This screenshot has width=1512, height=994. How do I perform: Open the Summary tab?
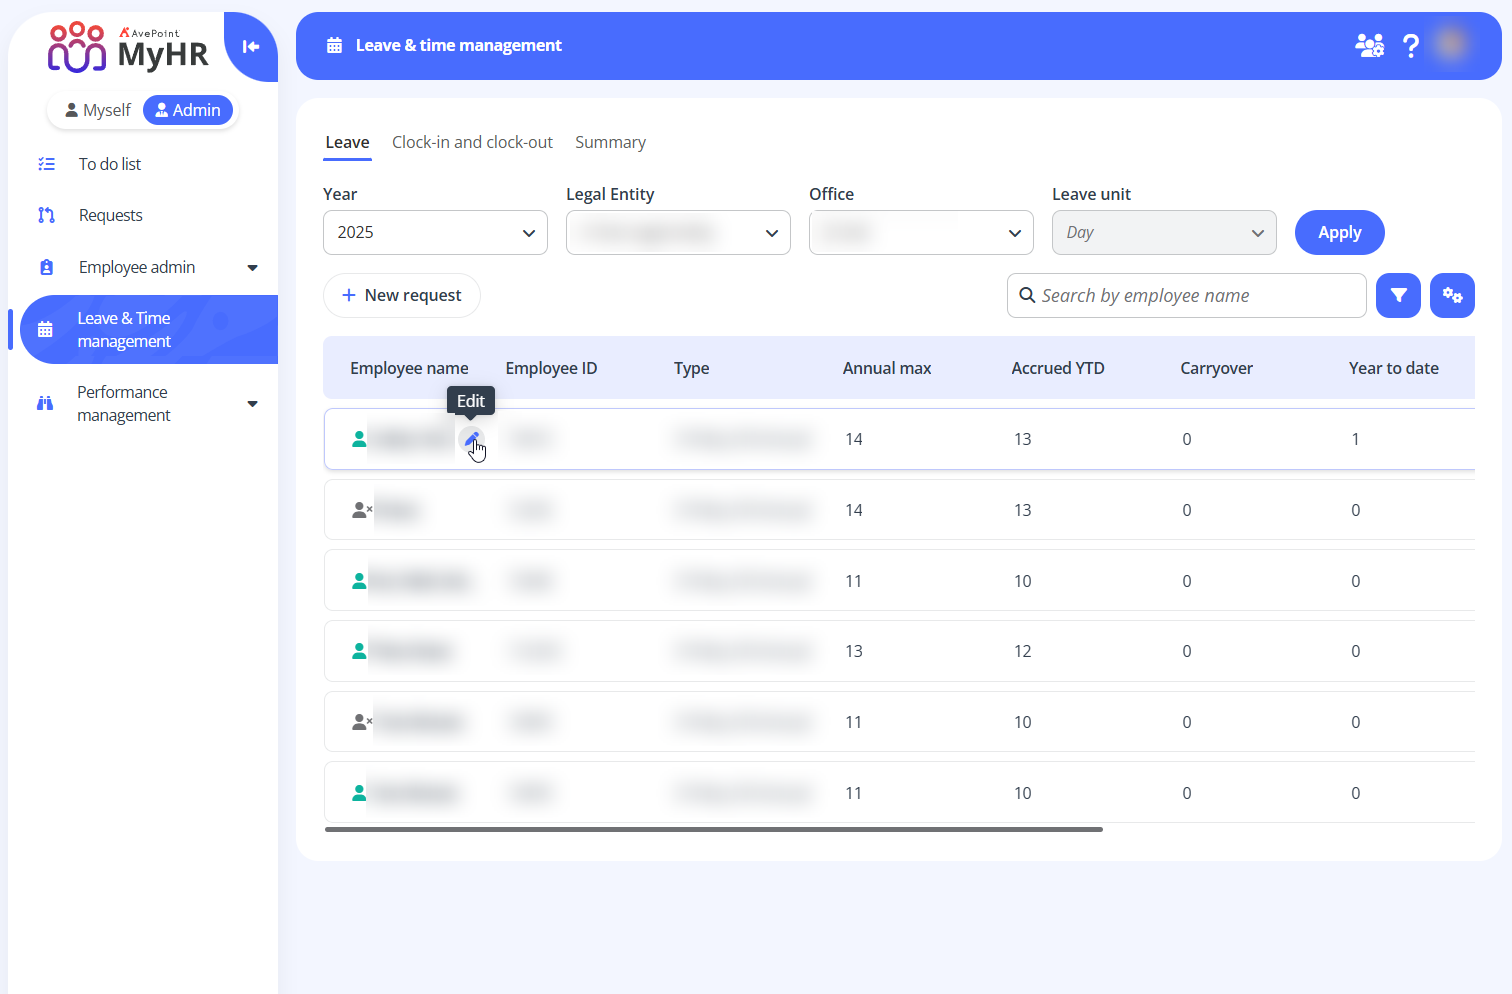click(610, 142)
